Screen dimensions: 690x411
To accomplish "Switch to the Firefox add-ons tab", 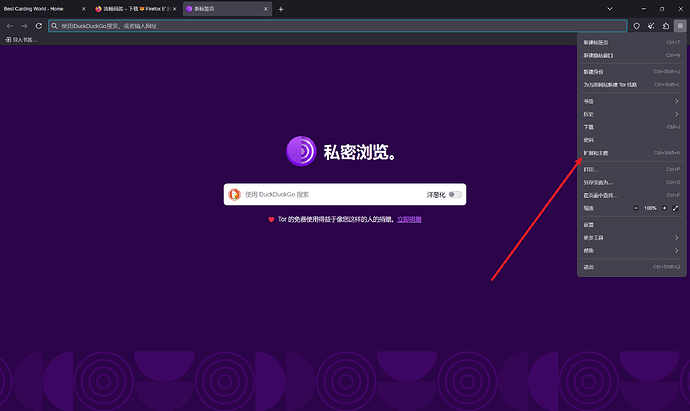I will point(136,9).
